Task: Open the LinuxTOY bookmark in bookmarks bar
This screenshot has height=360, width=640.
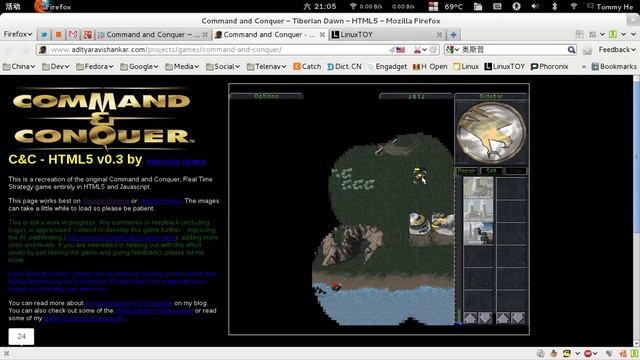Action: click(x=504, y=66)
